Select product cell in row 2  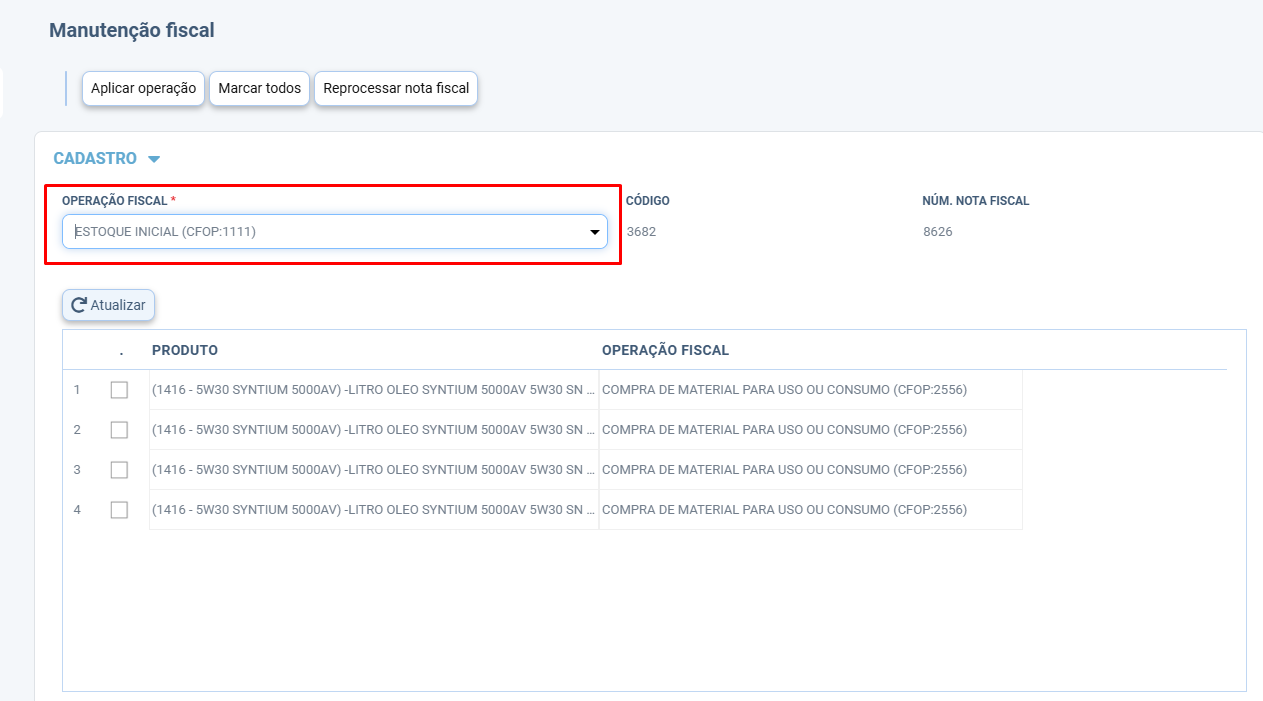pyautogui.click(x=374, y=430)
